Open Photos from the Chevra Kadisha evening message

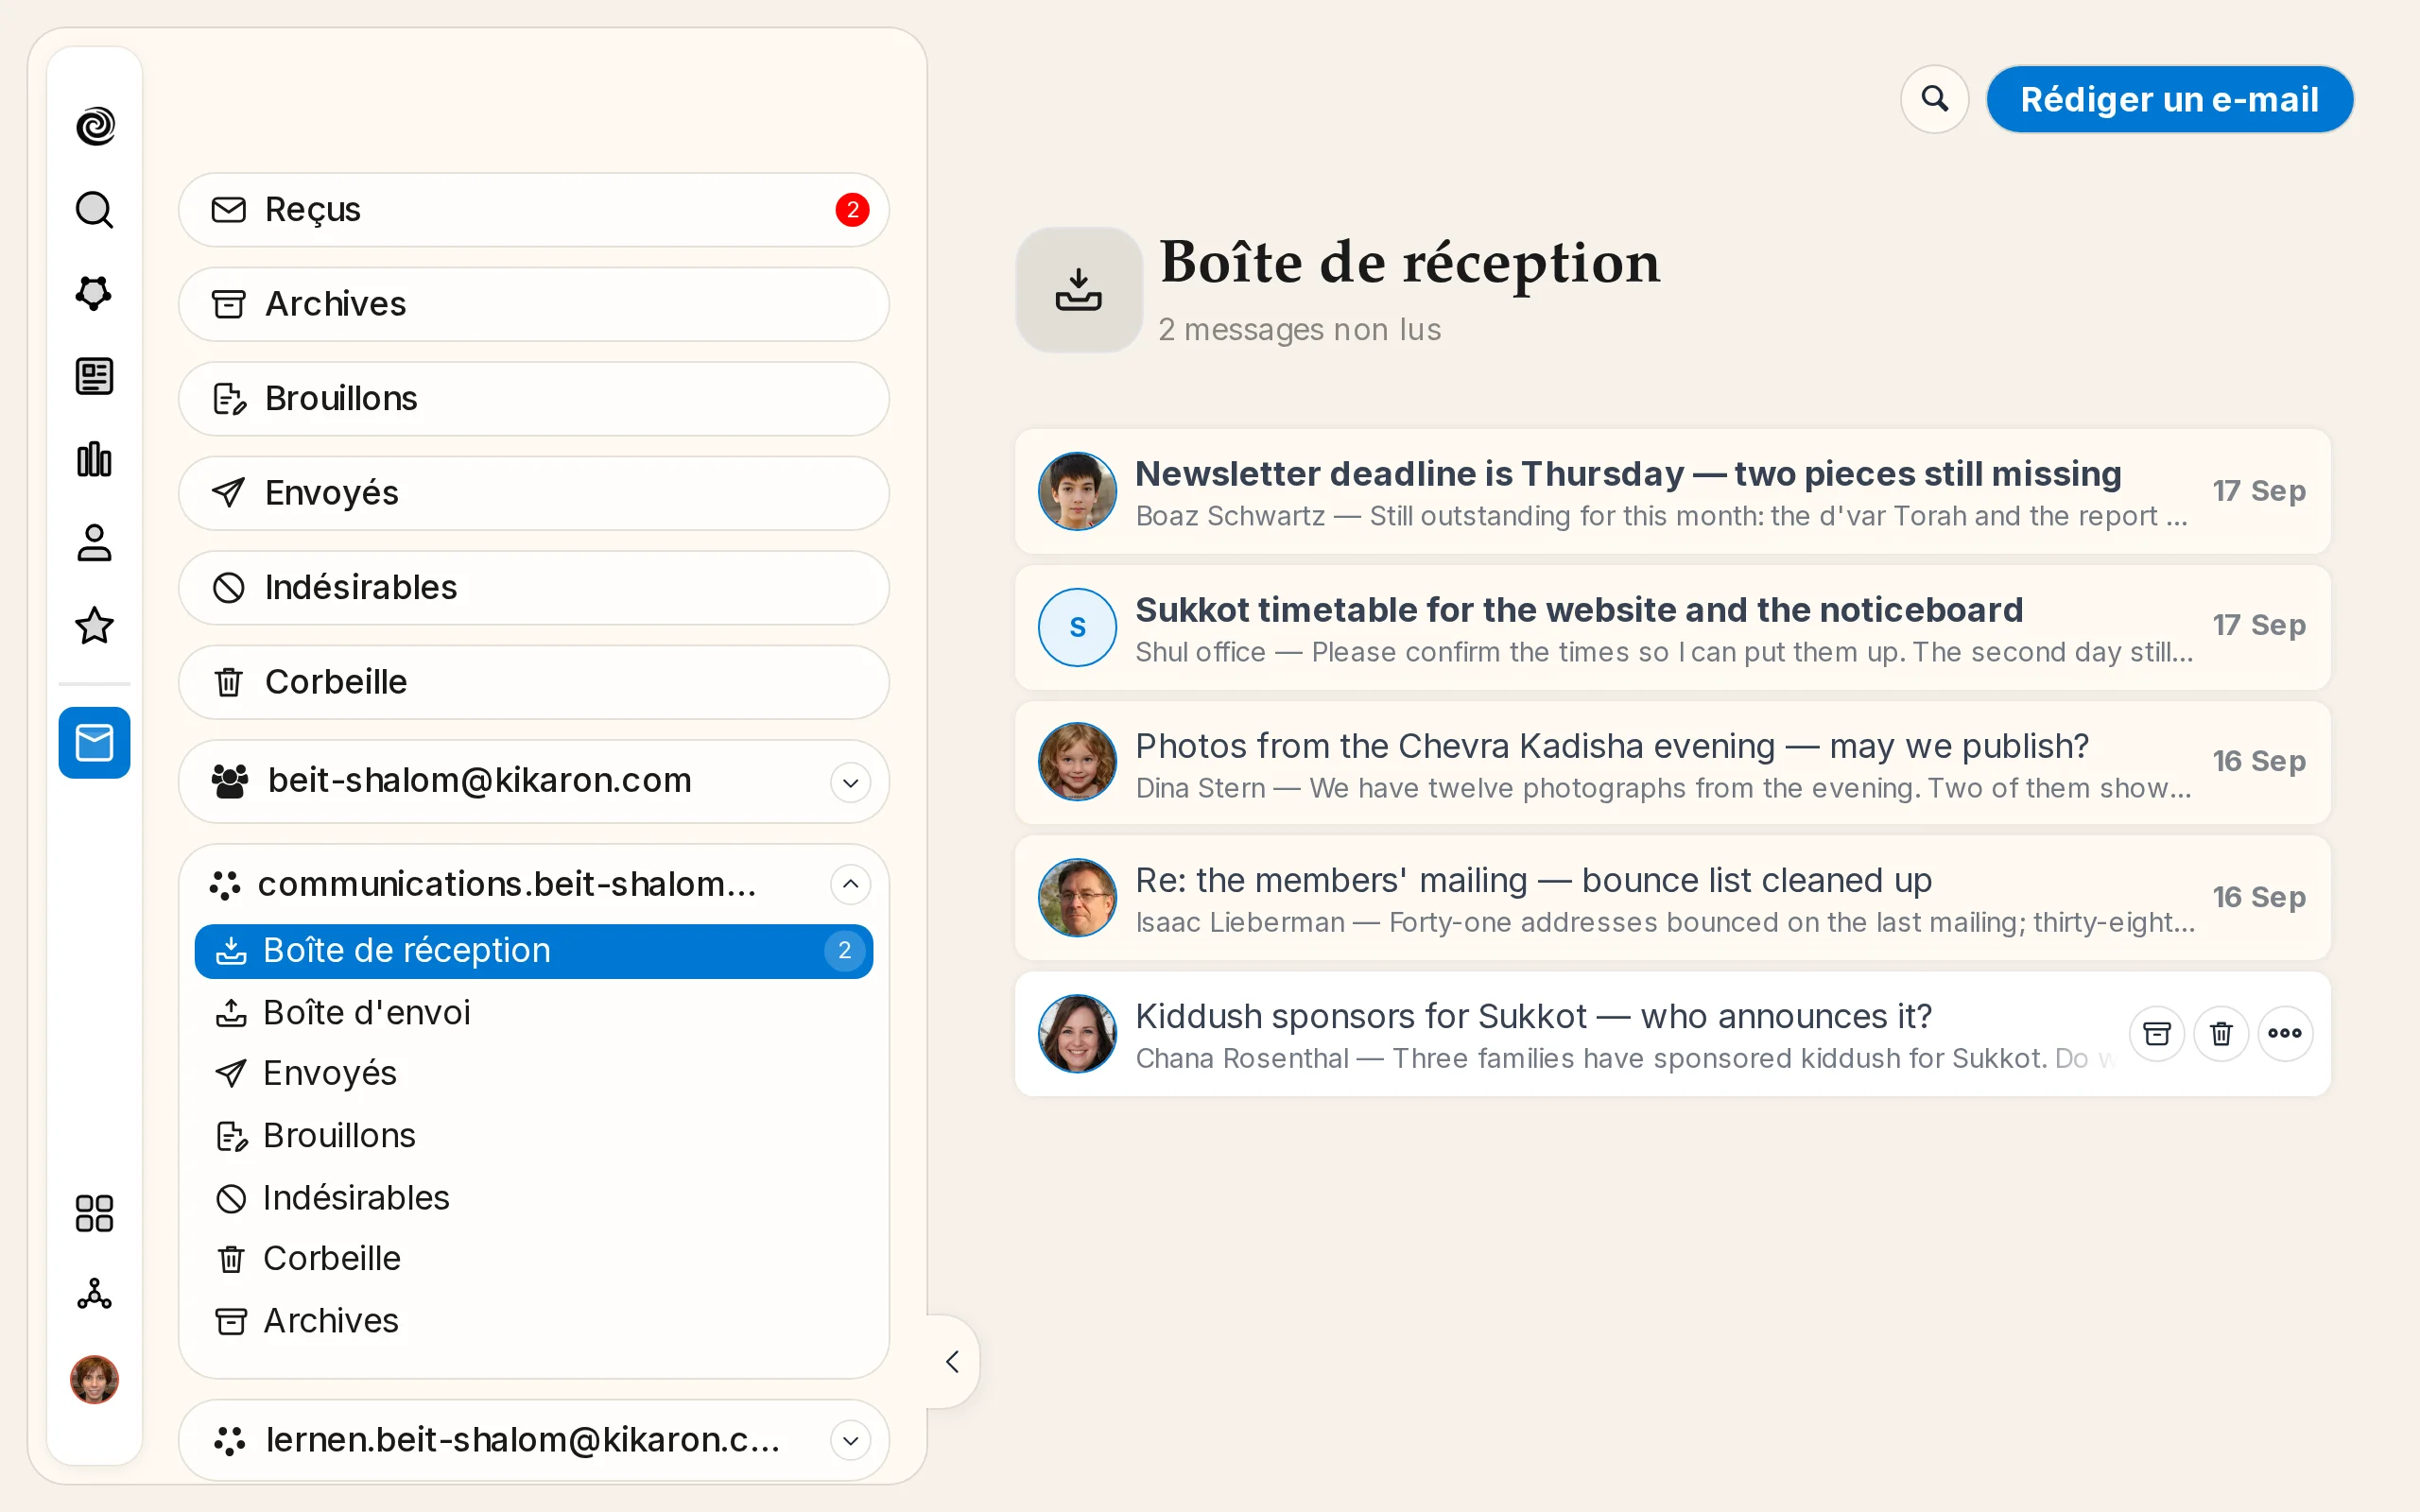(x=1672, y=763)
